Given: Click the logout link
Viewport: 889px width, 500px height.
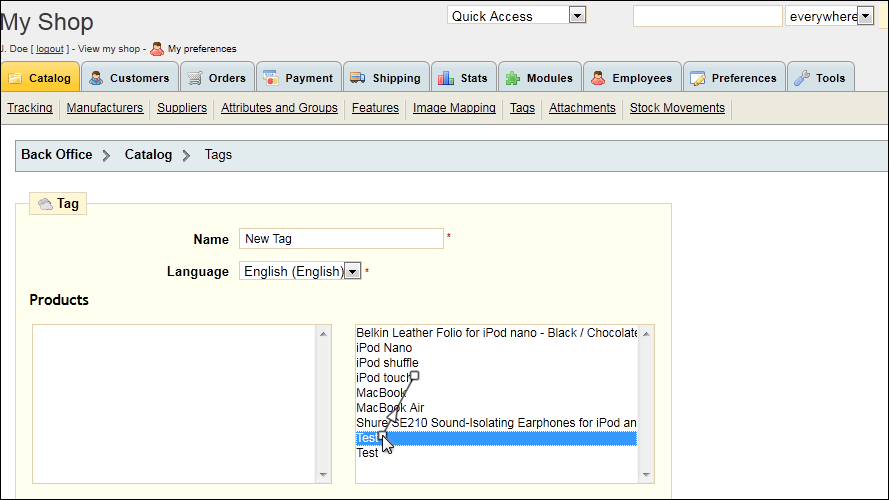Looking at the screenshot, I should tap(50, 49).
